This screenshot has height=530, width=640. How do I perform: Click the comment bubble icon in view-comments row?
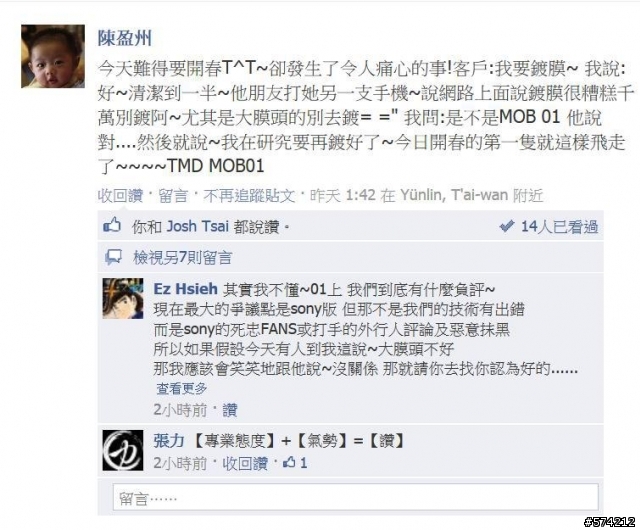click(x=113, y=258)
